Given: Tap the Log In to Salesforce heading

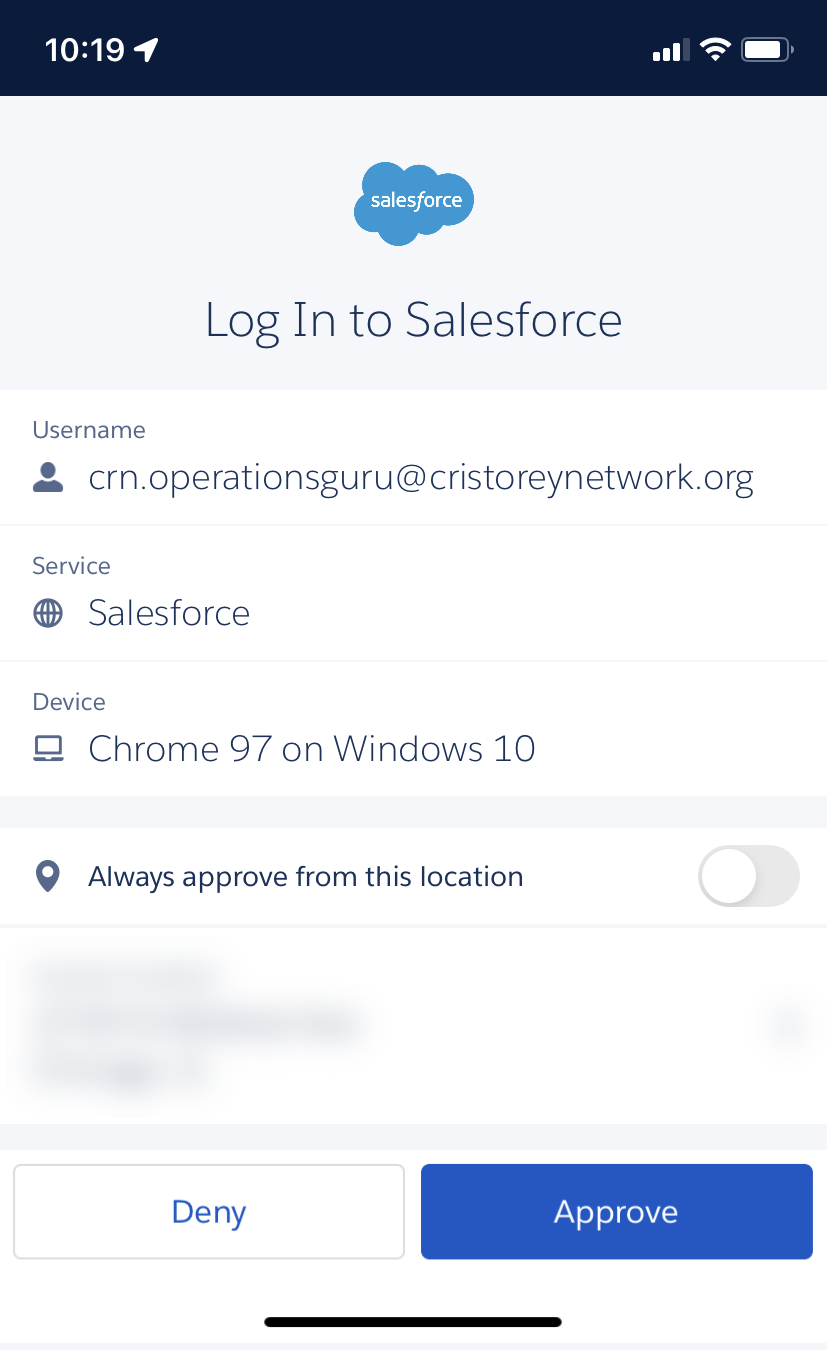Looking at the screenshot, I should tap(414, 320).
